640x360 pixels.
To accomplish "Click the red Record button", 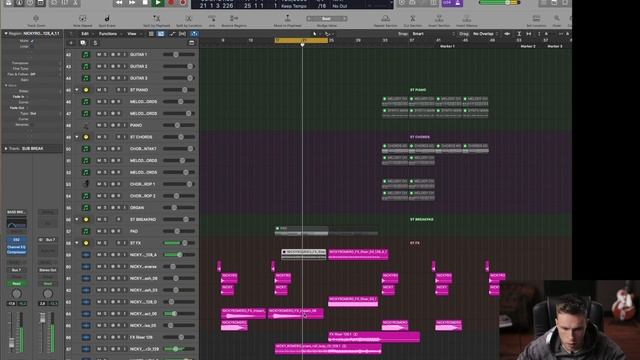I will (x=171, y=3).
